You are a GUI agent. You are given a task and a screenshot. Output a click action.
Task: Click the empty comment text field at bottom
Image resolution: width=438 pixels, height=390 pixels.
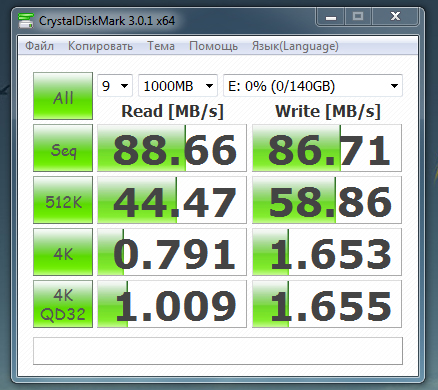[218, 351]
